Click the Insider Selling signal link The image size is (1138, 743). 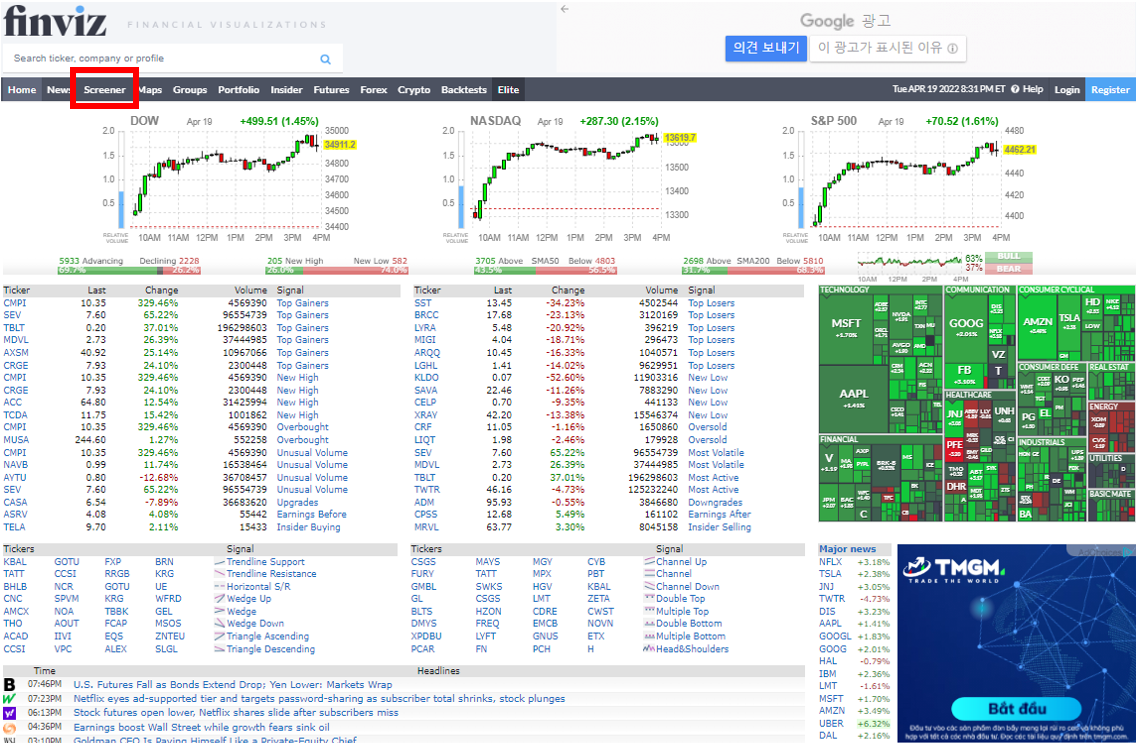click(719, 527)
